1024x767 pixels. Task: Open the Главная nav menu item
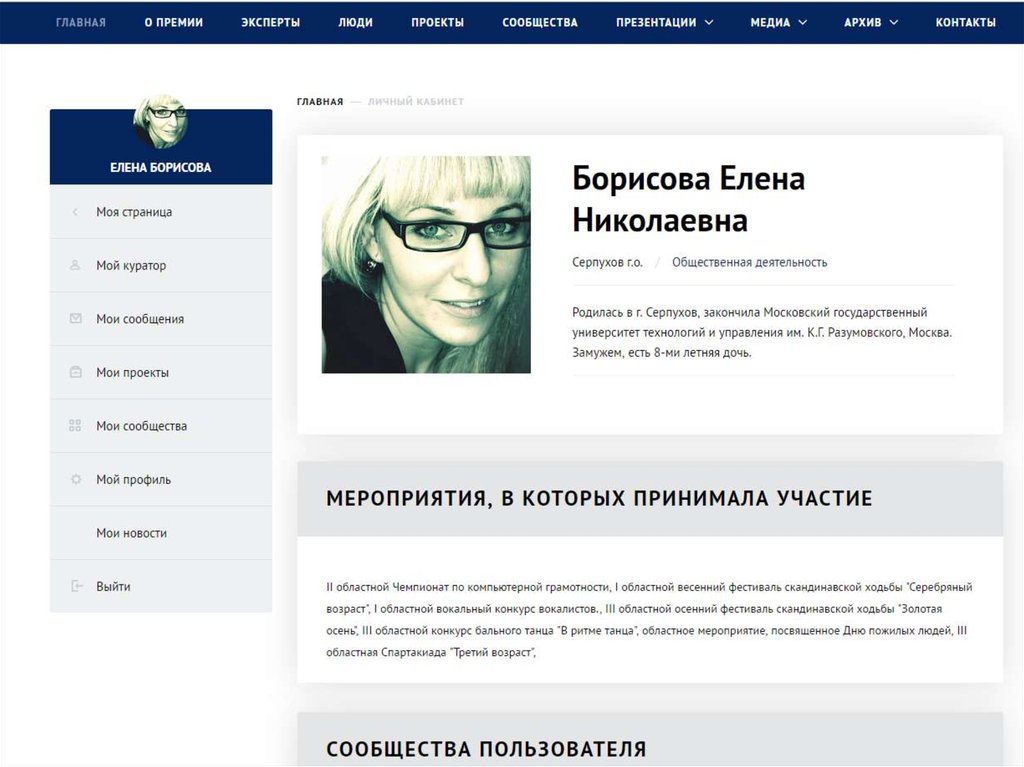[81, 22]
